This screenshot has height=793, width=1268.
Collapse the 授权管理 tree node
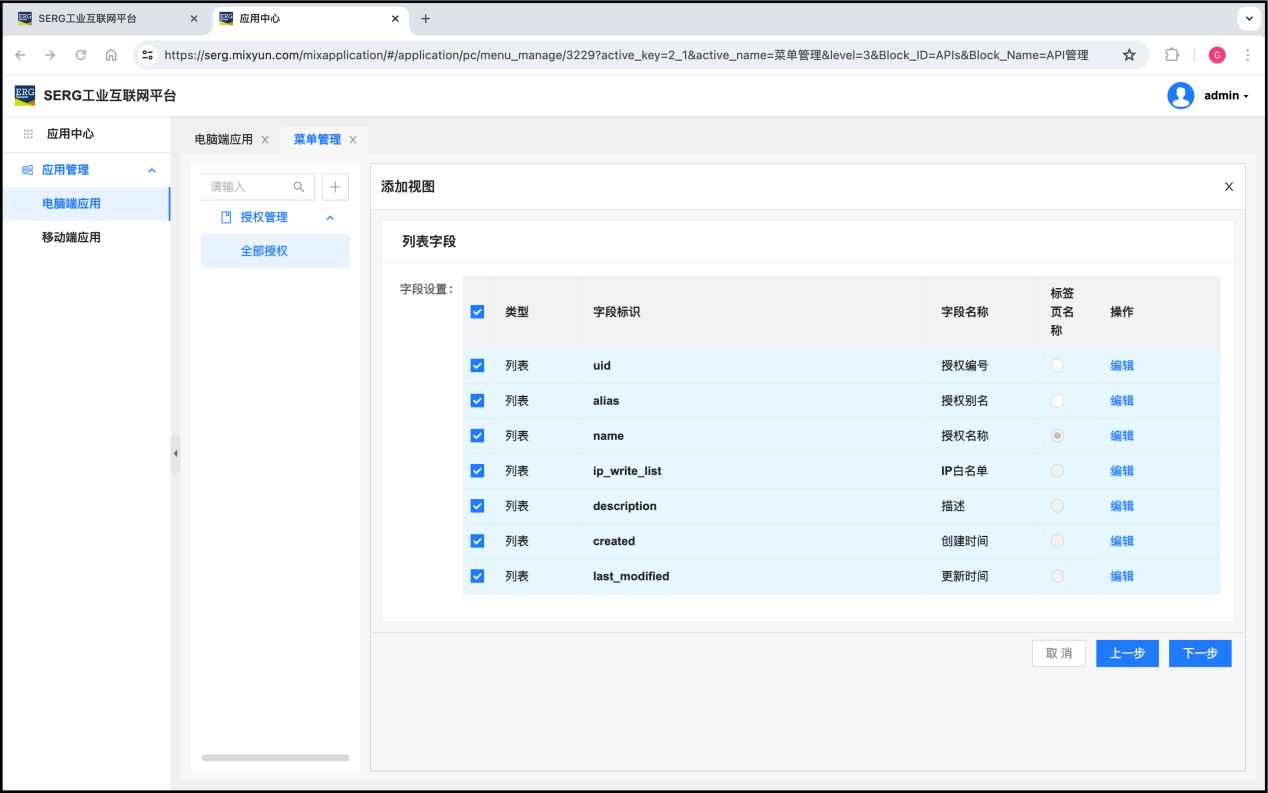pyautogui.click(x=331, y=218)
